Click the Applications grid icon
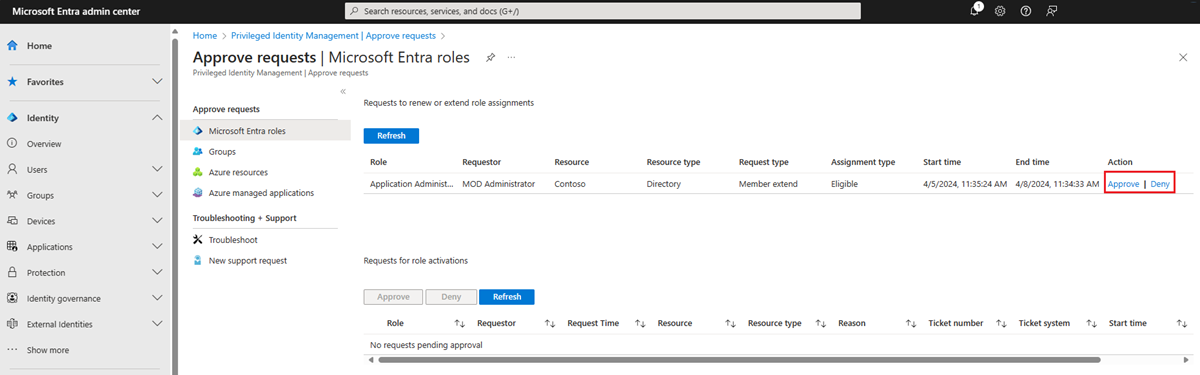Image resolution: width=1200 pixels, height=375 pixels. (x=13, y=247)
